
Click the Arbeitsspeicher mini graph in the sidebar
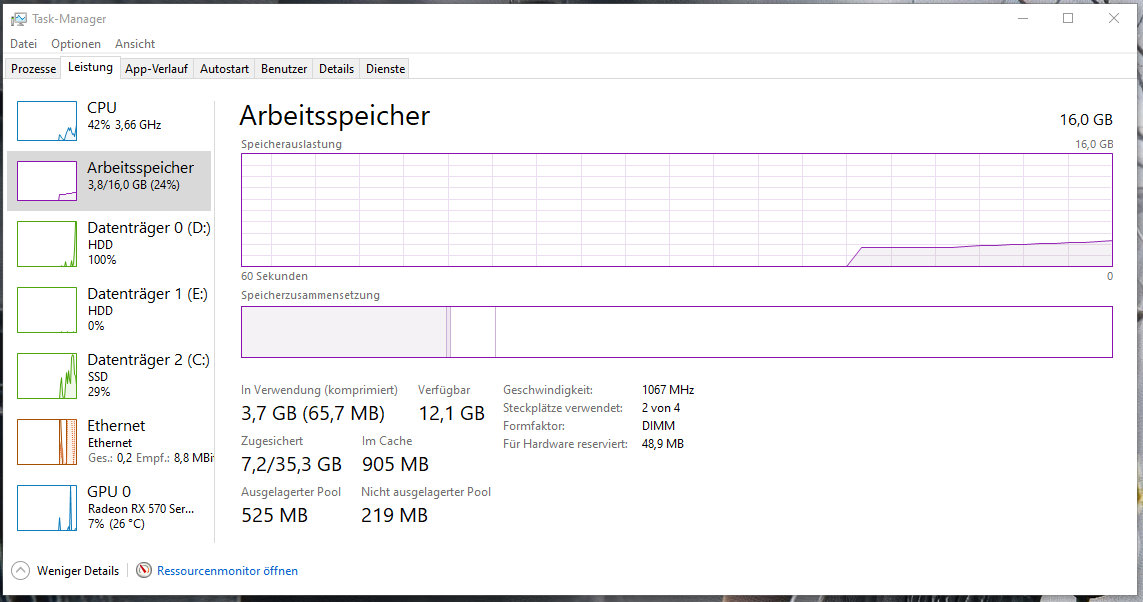pos(47,181)
